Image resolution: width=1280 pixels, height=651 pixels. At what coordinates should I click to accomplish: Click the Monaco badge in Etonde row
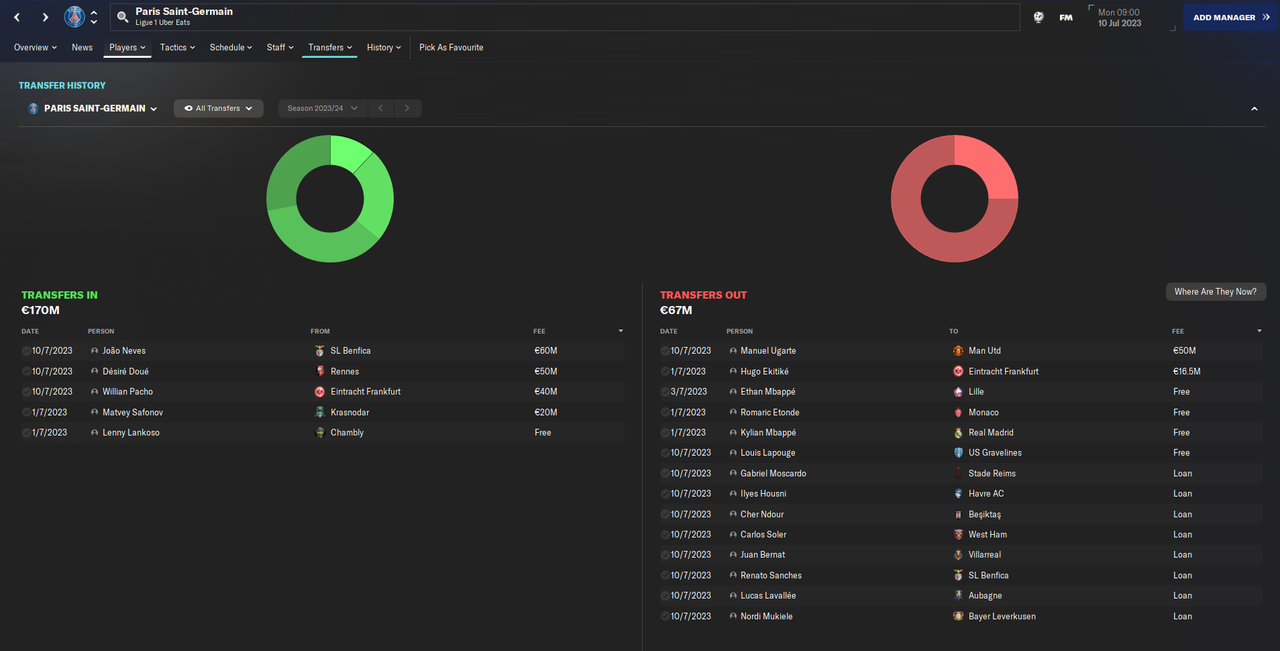click(959, 412)
